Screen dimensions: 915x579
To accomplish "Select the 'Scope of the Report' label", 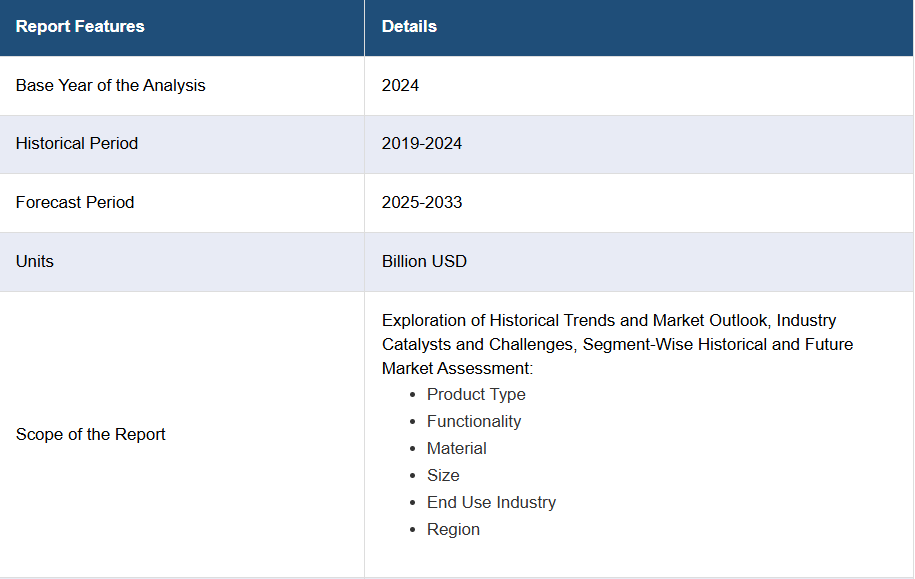I will point(91,435).
